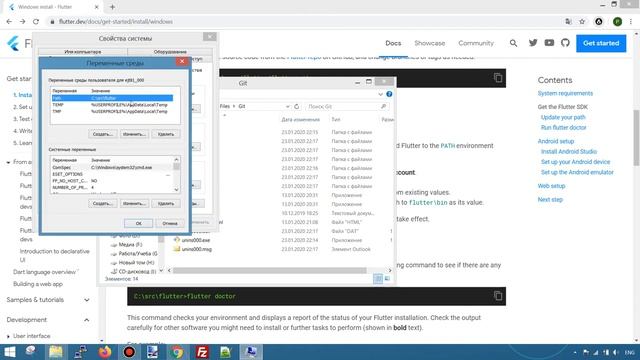Image resolution: width=640 pixels, height=360 pixels.
Task: Open help in Git explorer window
Action: (x=389, y=94)
